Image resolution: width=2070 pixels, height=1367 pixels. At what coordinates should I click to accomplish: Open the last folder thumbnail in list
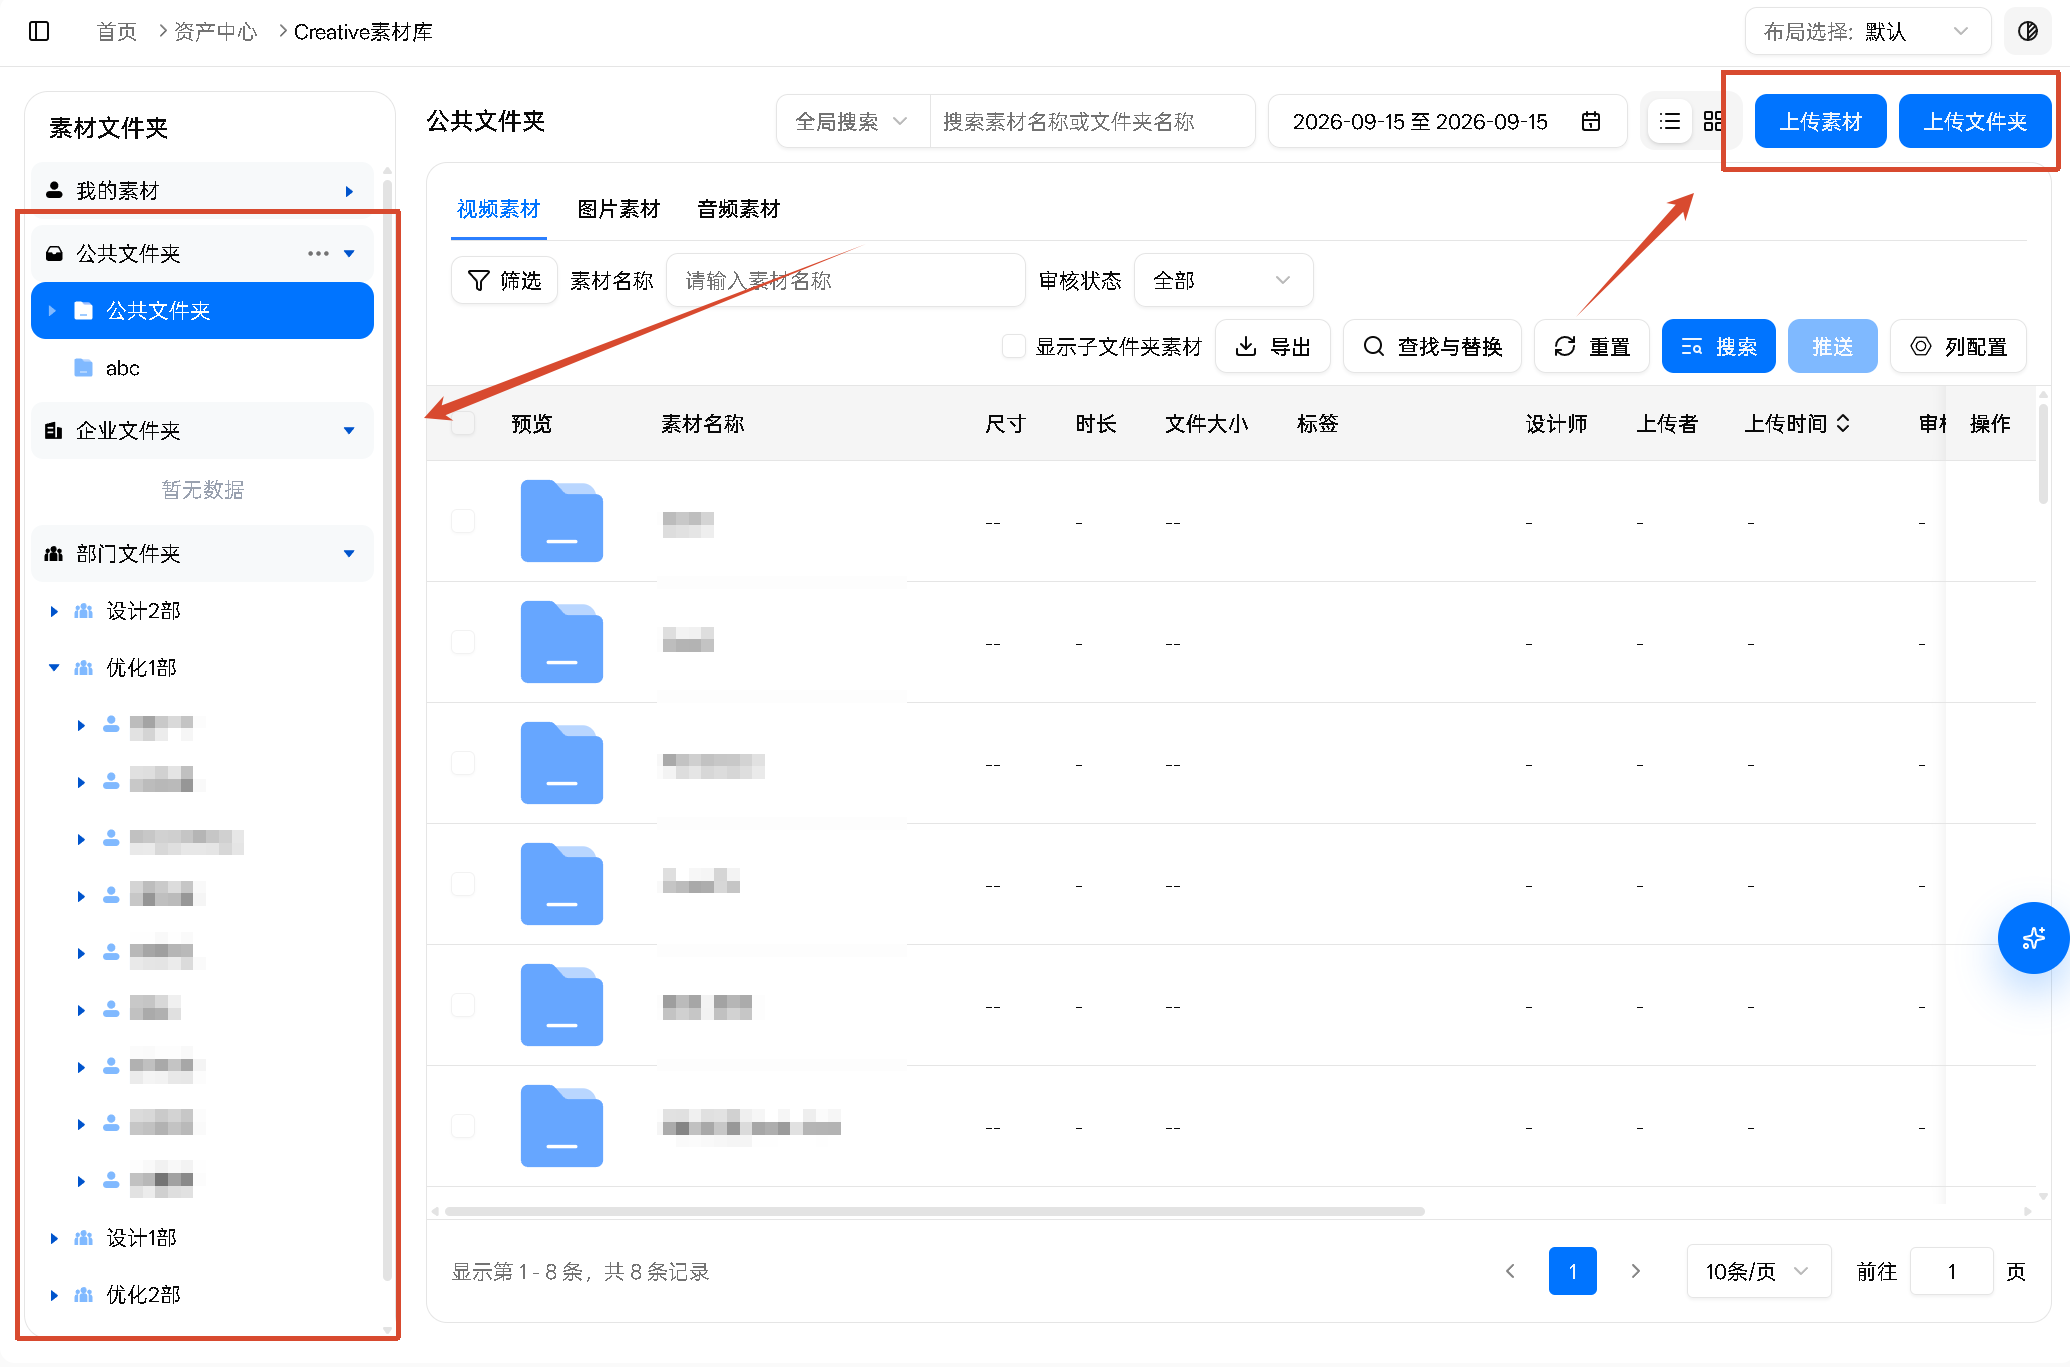point(561,1126)
